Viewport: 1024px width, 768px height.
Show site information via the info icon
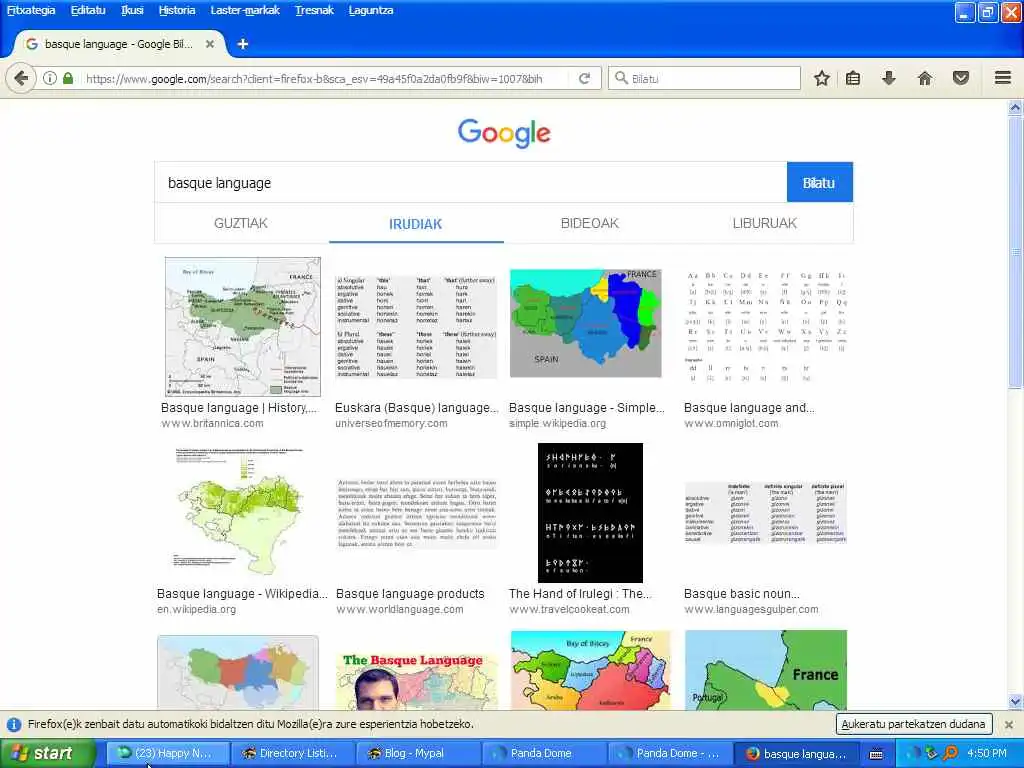[x=50, y=79]
